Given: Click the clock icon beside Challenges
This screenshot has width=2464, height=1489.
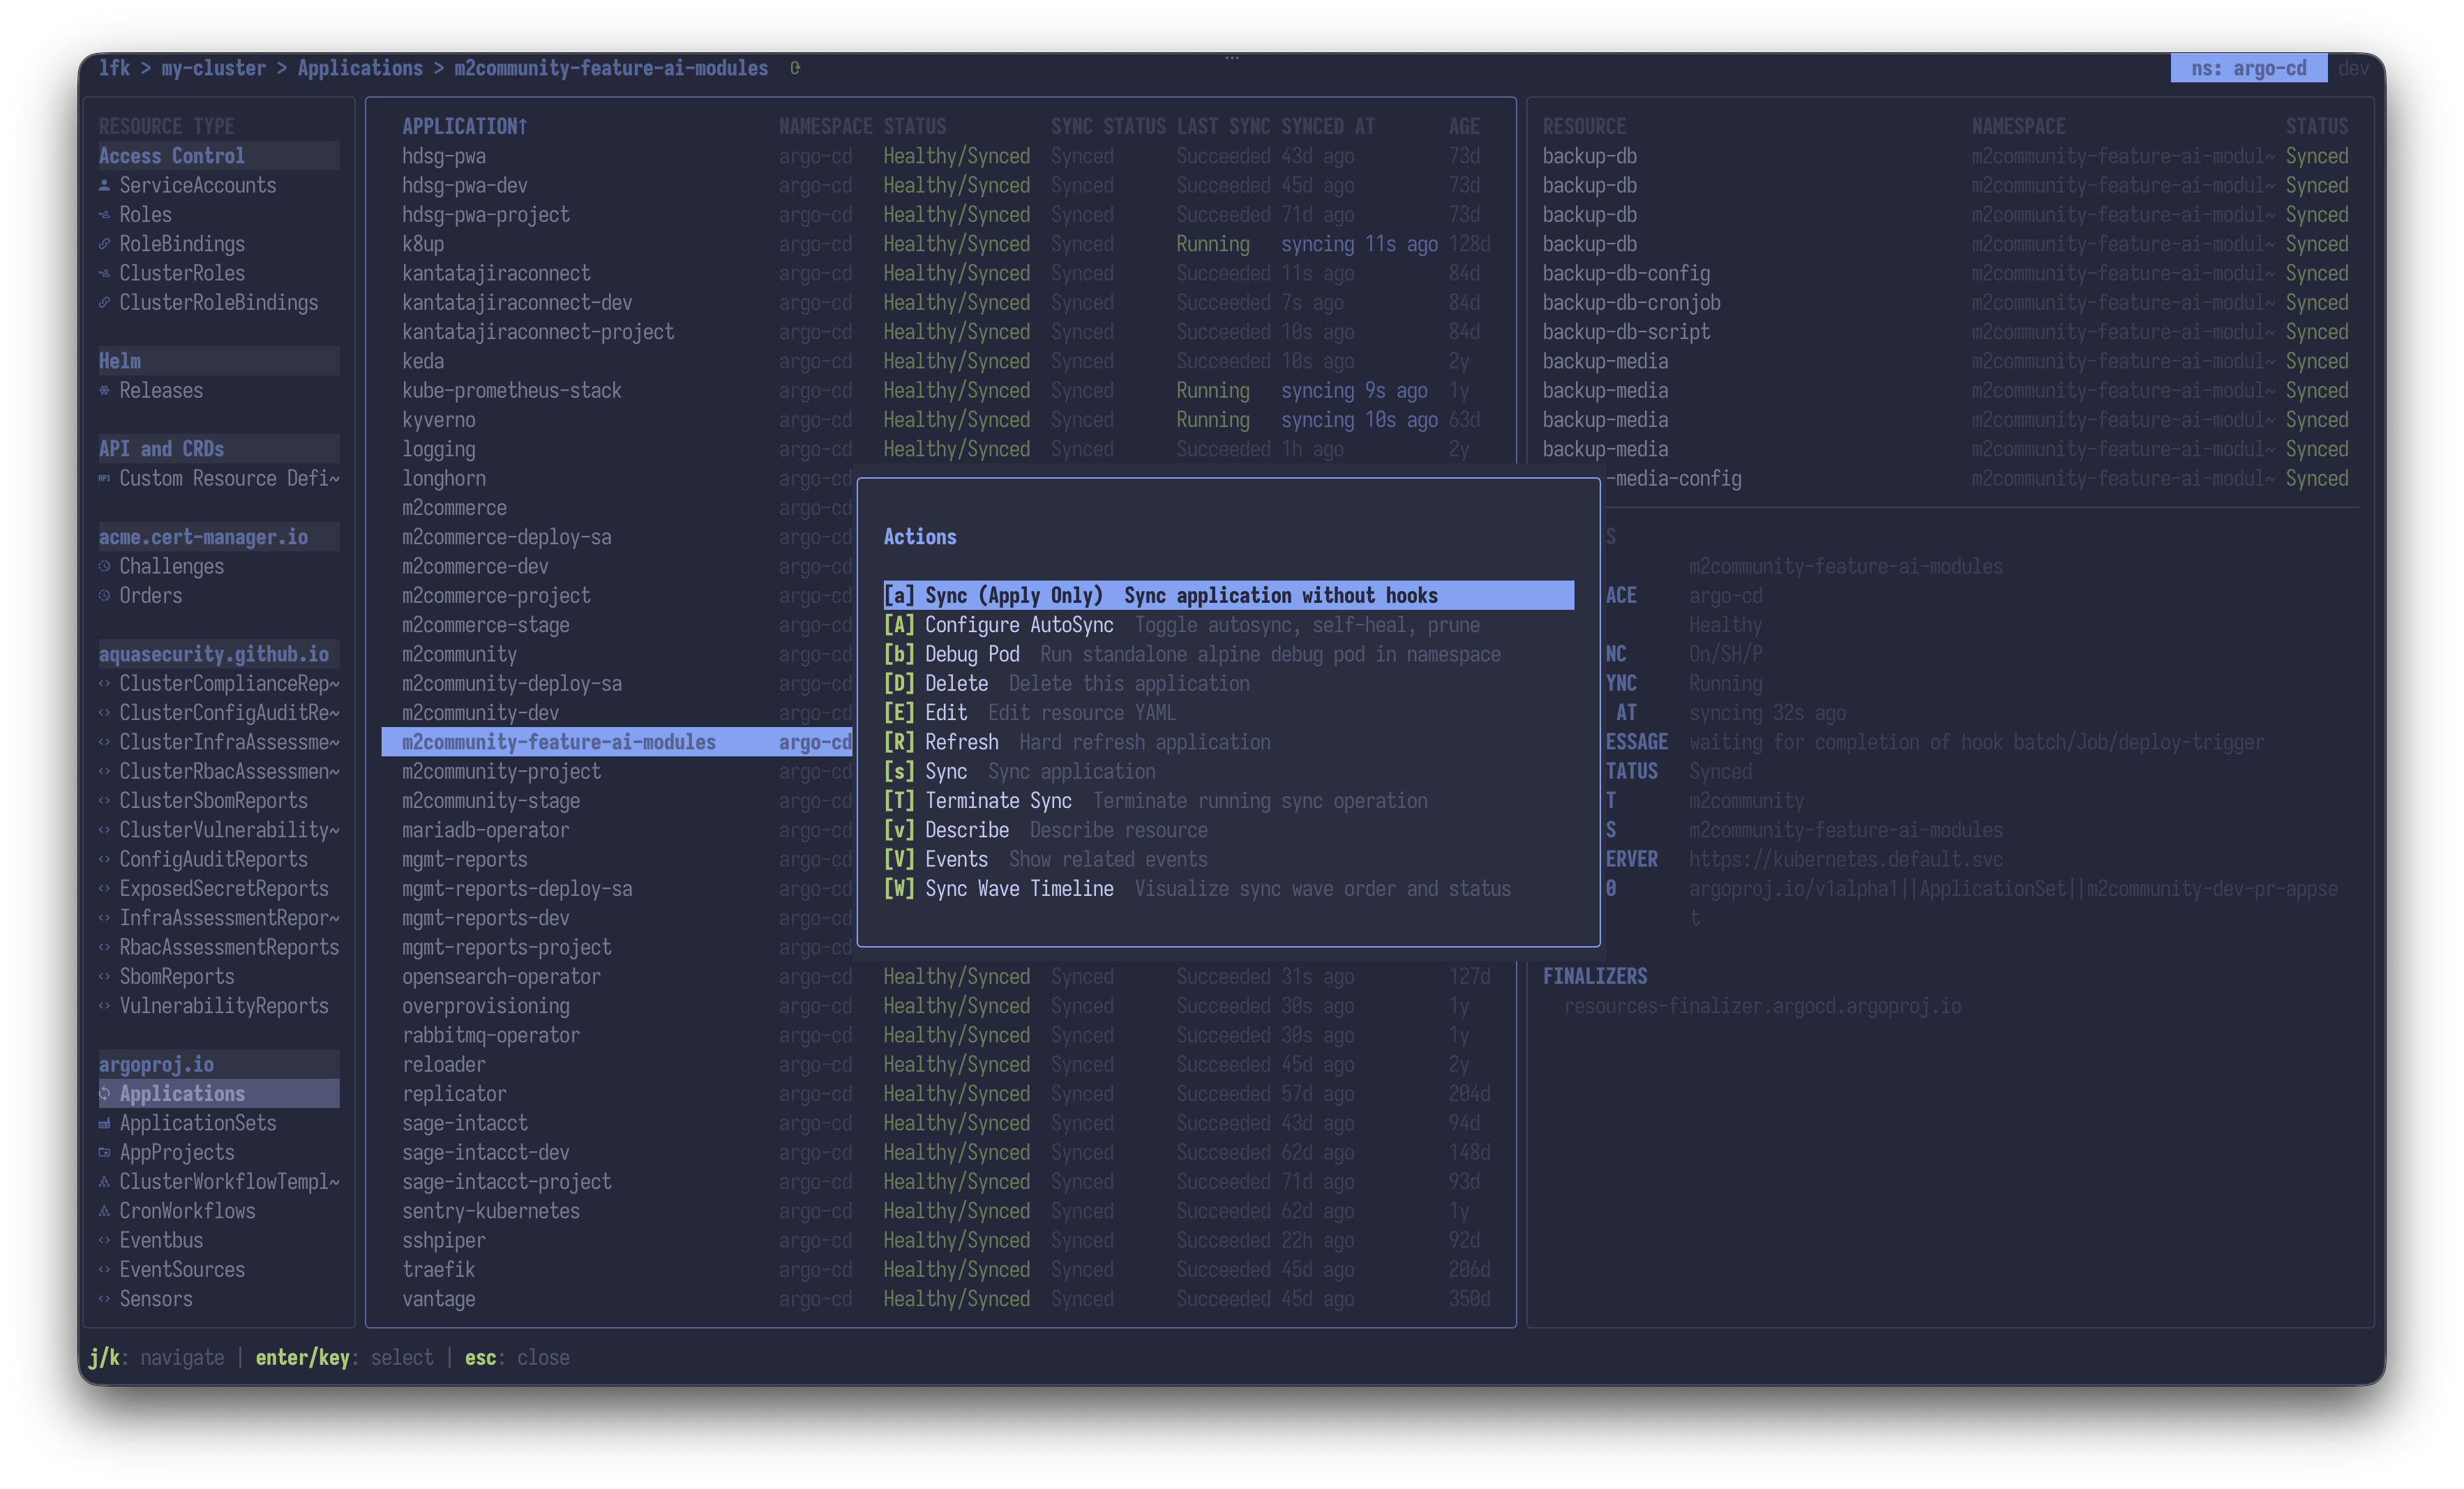Looking at the screenshot, I should (x=104, y=566).
